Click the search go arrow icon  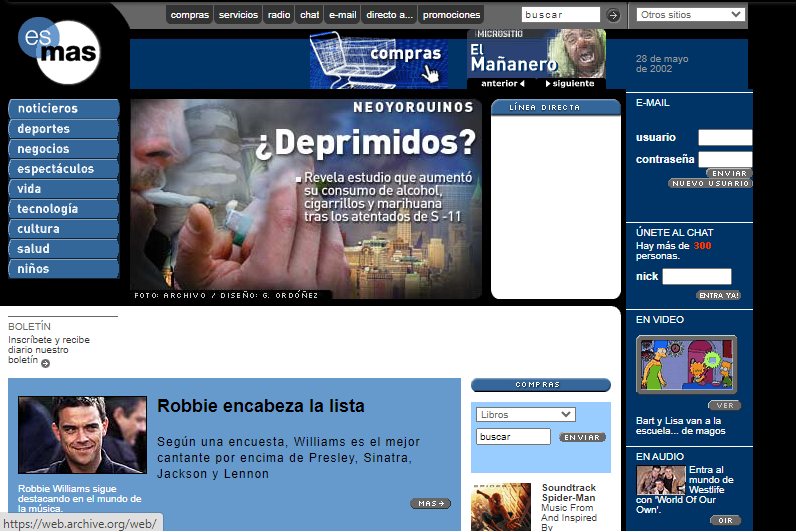[x=613, y=15]
